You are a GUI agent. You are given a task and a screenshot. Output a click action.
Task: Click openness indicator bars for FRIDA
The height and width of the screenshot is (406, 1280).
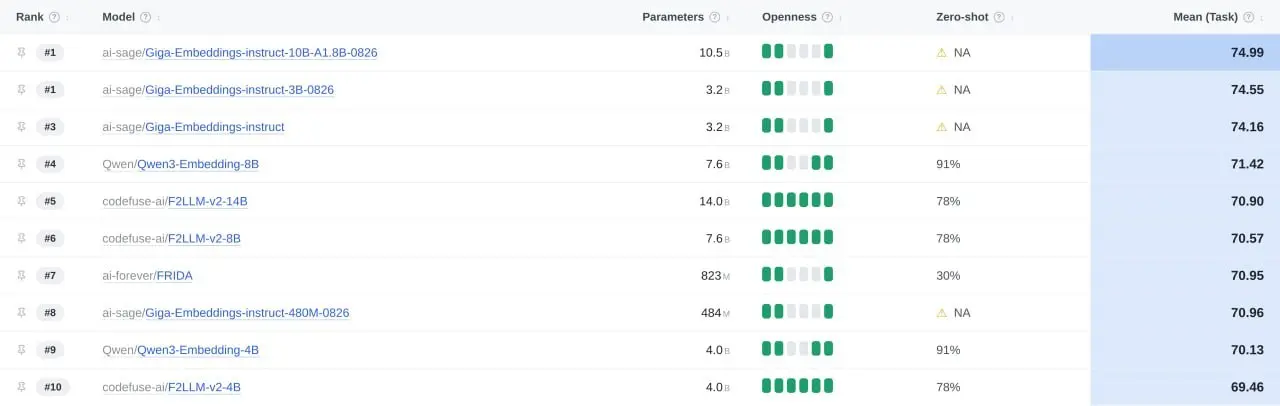pos(797,275)
